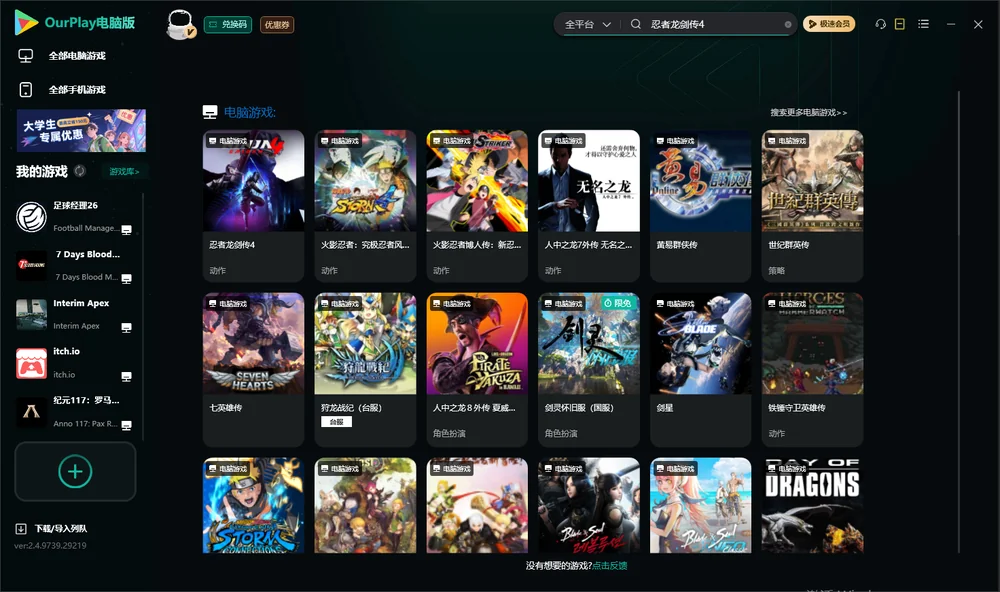Open the 七英雄传 game card
1000x592 pixels.
point(253,369)
